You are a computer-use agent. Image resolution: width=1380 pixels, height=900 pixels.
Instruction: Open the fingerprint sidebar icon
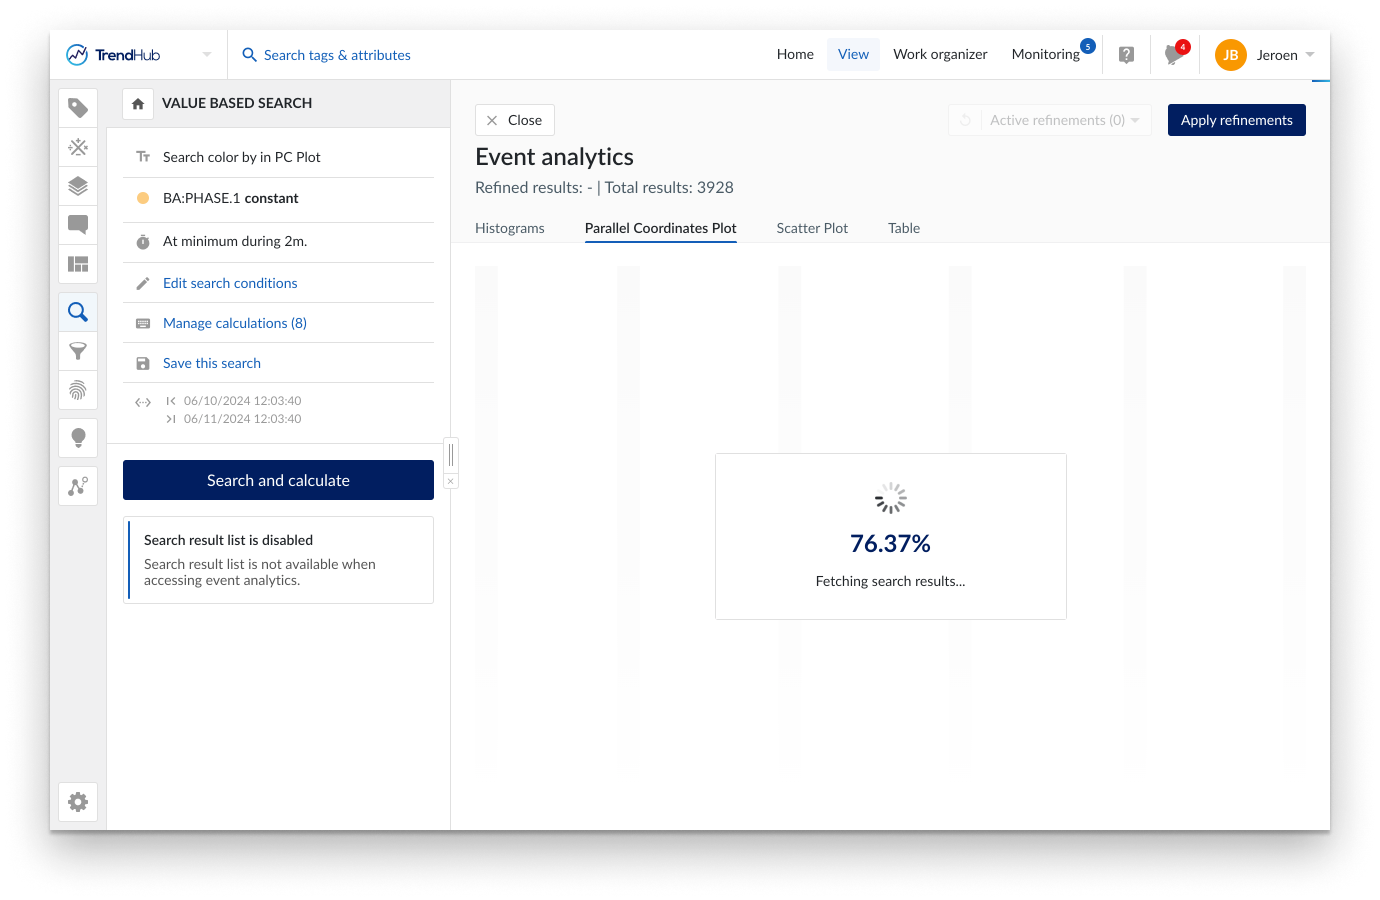click(x=78, y=390)
